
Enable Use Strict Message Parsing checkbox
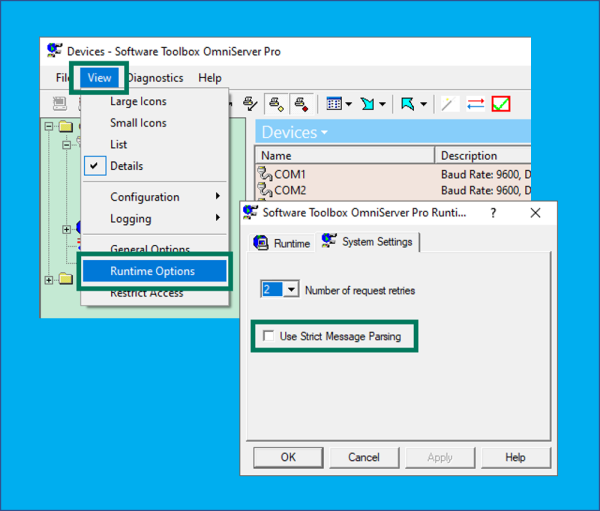(x=268, y=337)
